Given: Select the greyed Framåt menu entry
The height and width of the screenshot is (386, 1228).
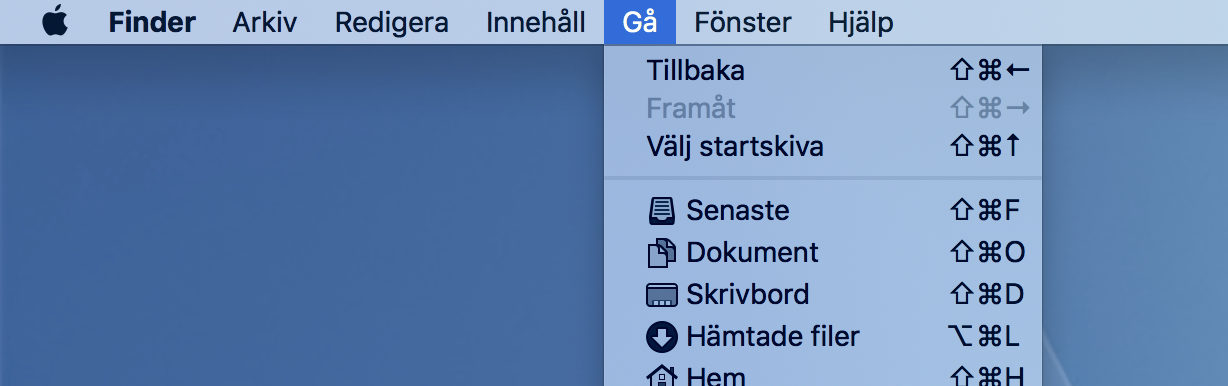Looking at the screenshot, I should [823, 108].
